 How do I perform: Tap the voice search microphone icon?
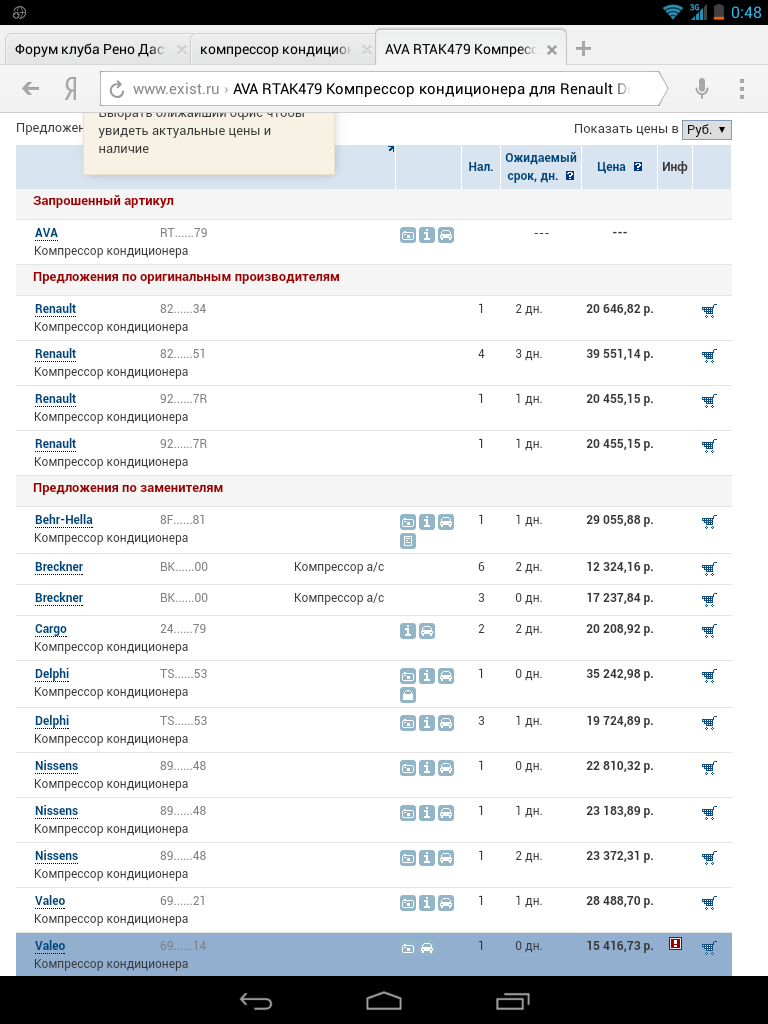701,88
